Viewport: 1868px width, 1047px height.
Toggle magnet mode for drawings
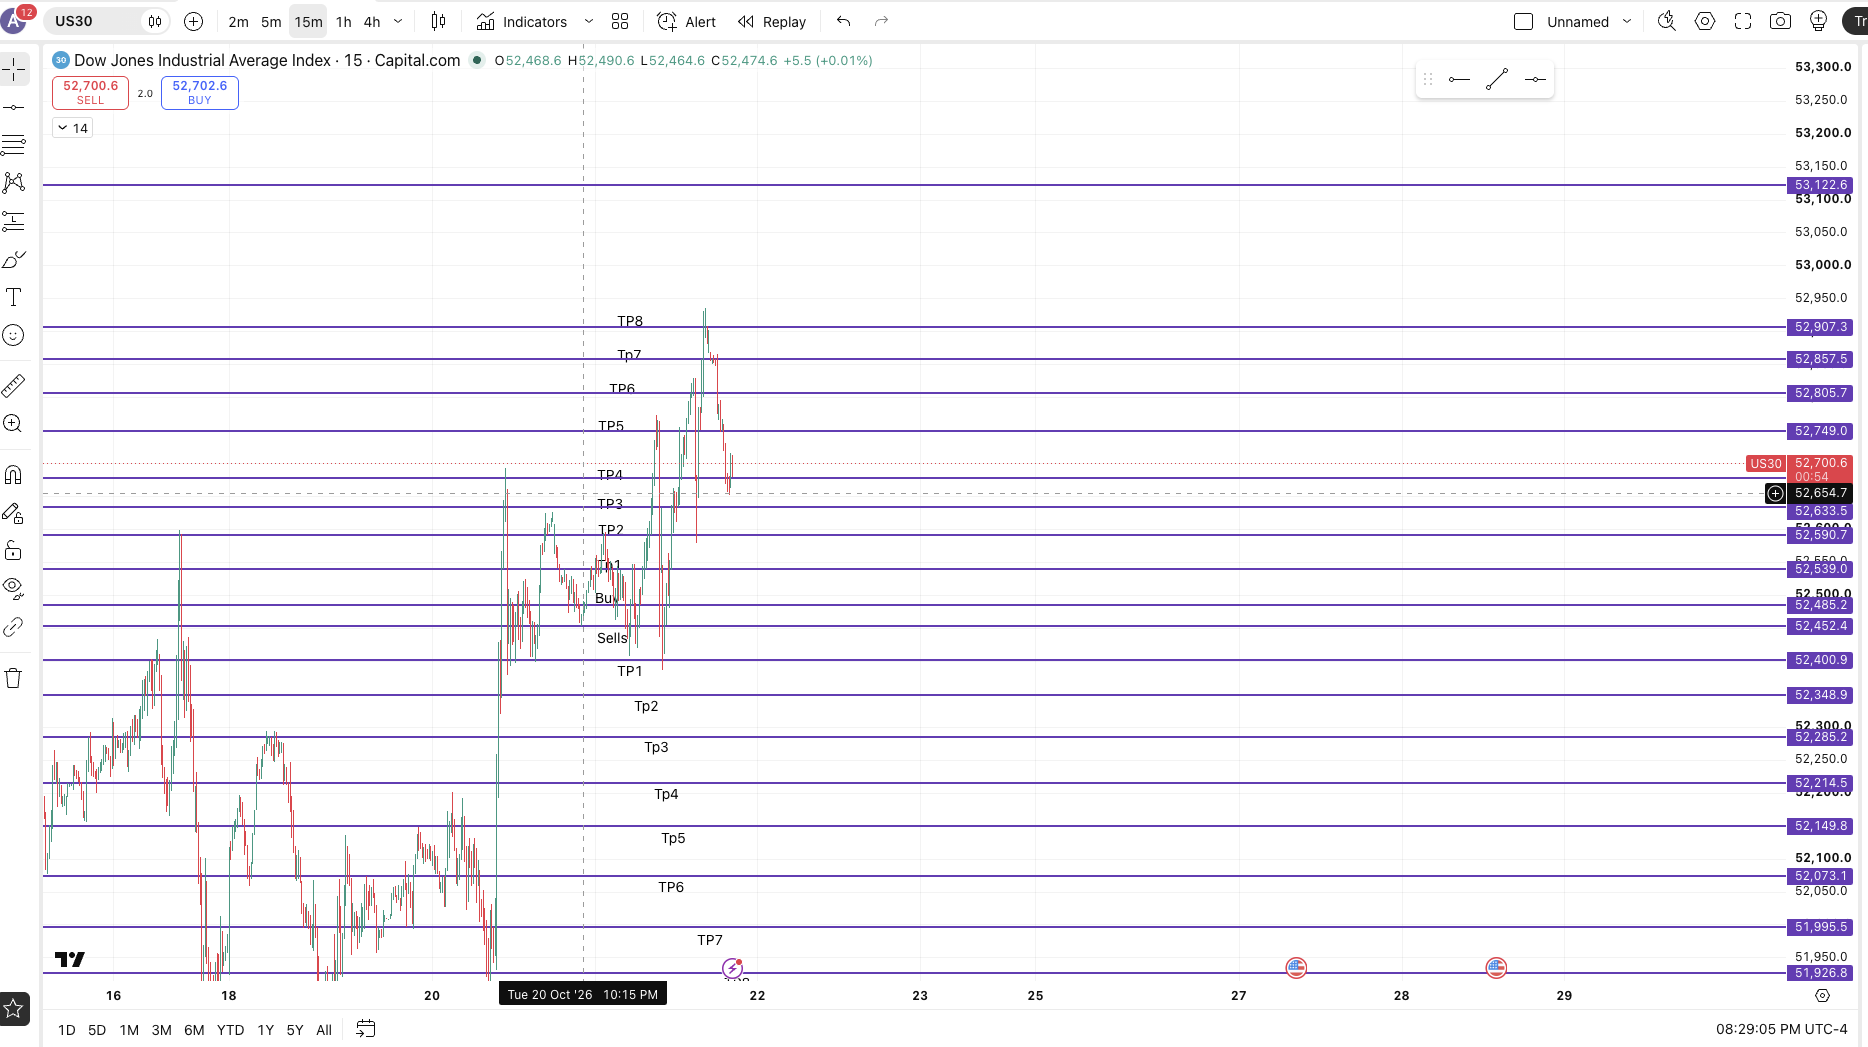coord(14,475)
